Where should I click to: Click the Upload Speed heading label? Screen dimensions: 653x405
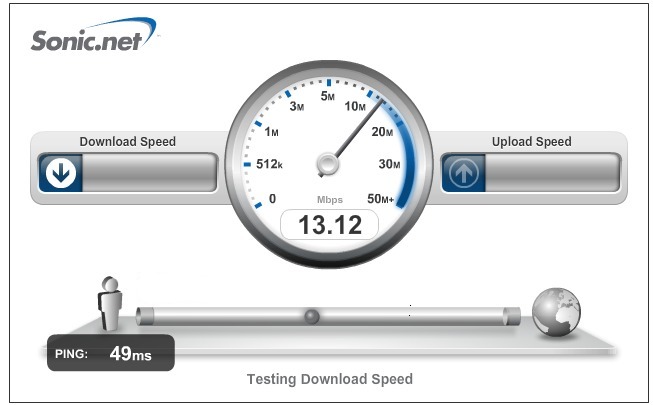click(x=532, y=142)
